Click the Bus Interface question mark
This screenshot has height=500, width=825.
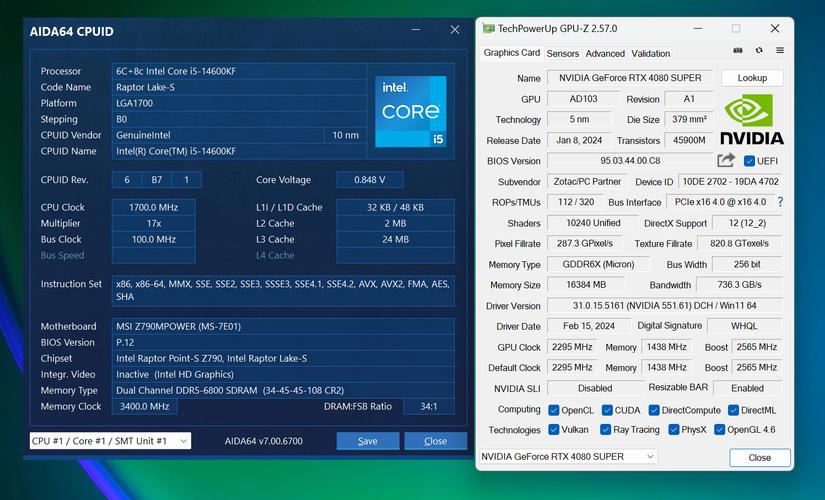(x=780, y=203)
